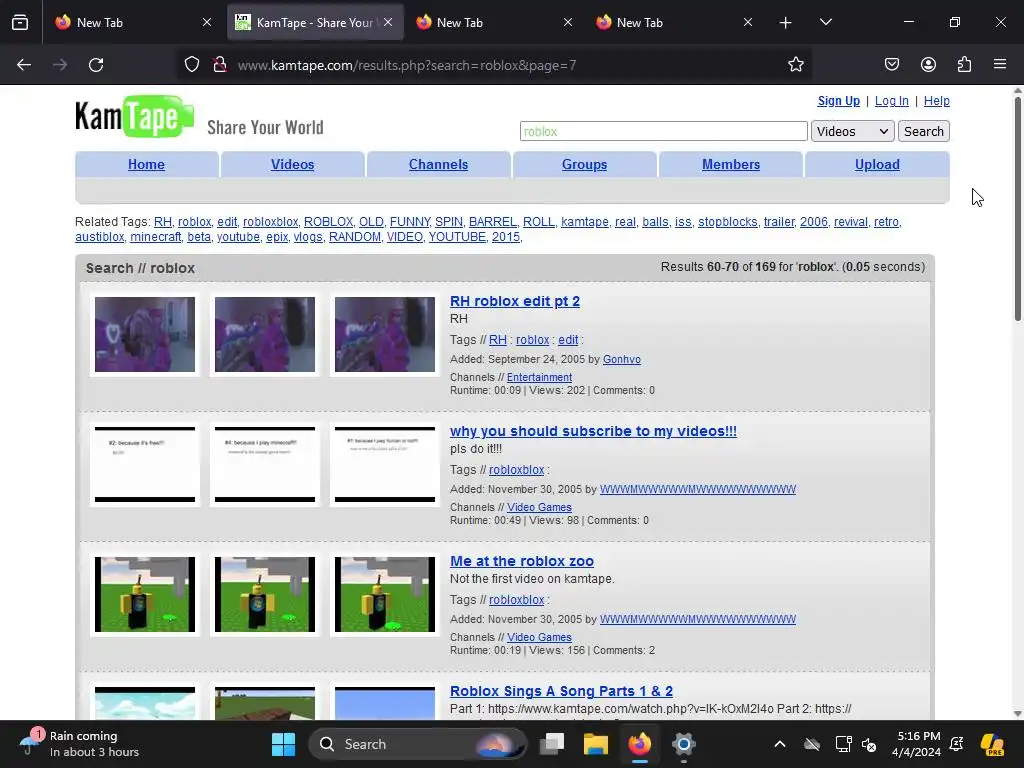Image resolution: width=1024 pixels, height=768 pixels.
Task: Expand the list all tabs chevron
Action: pos(825,22)
